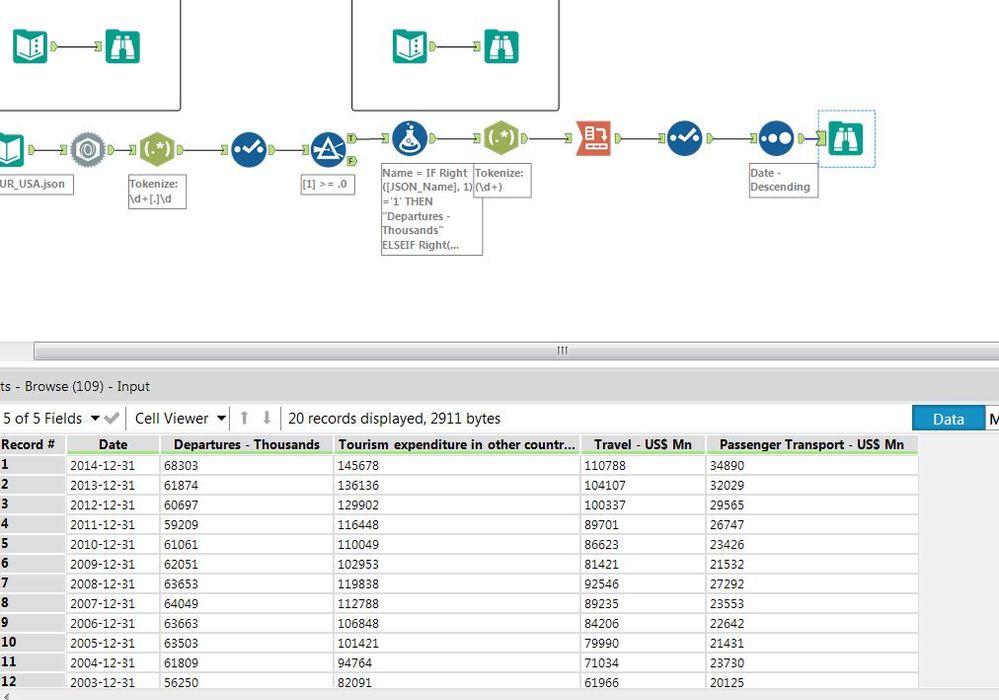The width and height of the screenshot is (999, 700).
Task: Select the red Cross Tab tool
Action: [593, 138]
